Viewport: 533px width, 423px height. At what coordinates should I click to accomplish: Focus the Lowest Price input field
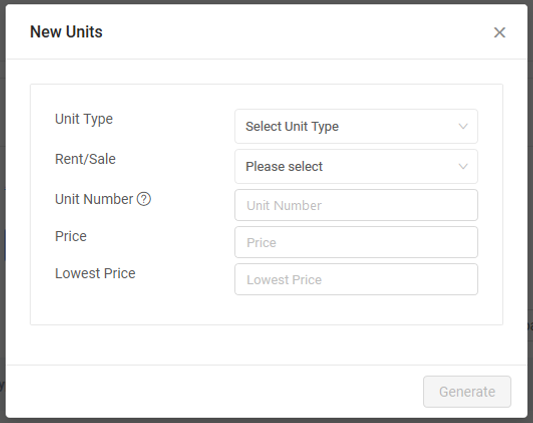[356, 279]
